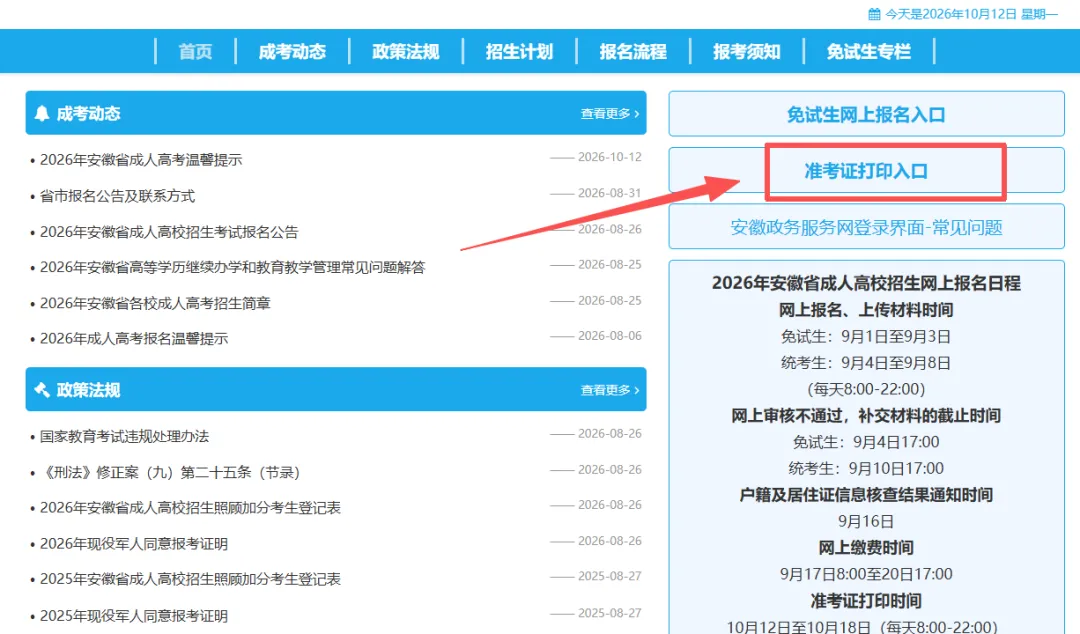Open 2025年现役军人同意报考证明 link
The image size is (1080, 634).
pos(134,615)
